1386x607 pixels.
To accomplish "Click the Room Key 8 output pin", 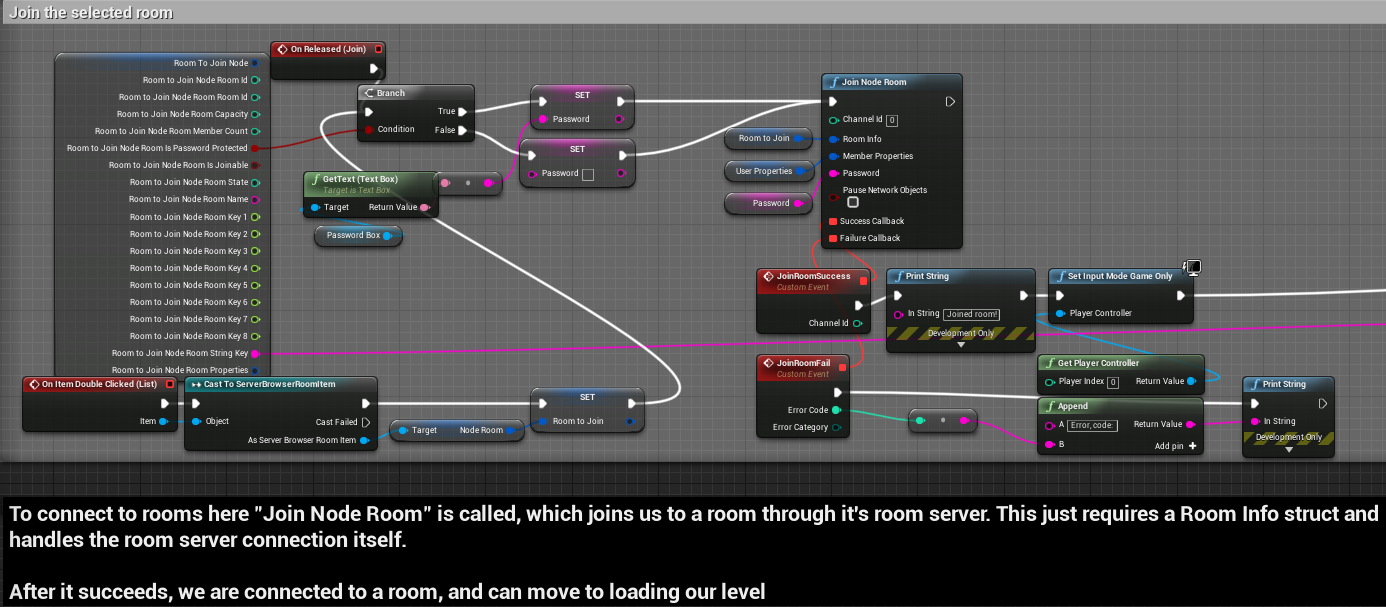I will (x=255, y=336).
